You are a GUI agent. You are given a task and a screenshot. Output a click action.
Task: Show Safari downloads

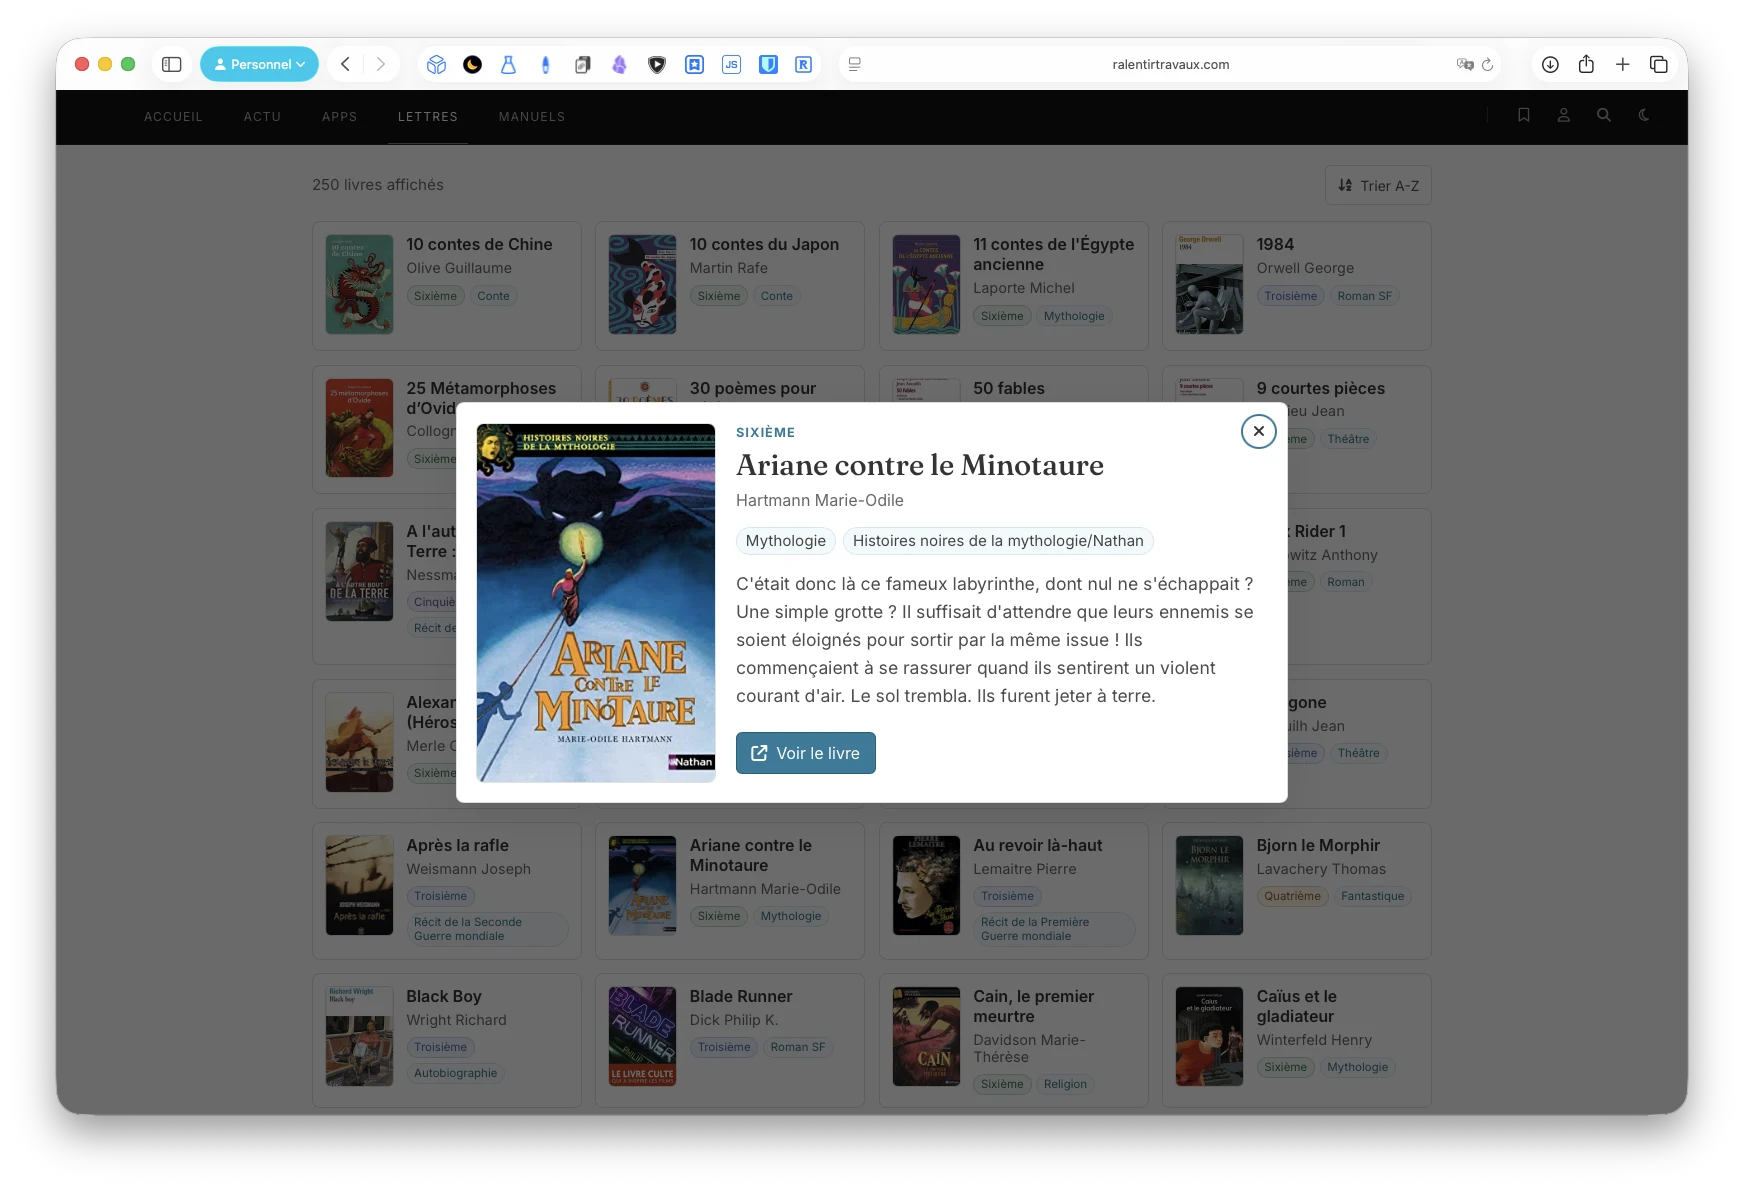coord(1550,64)
